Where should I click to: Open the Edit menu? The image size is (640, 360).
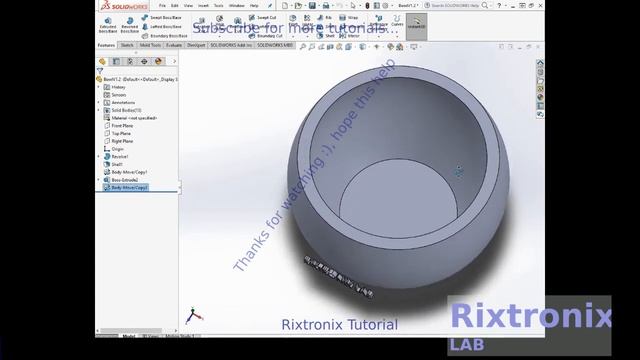click(175, 6)
